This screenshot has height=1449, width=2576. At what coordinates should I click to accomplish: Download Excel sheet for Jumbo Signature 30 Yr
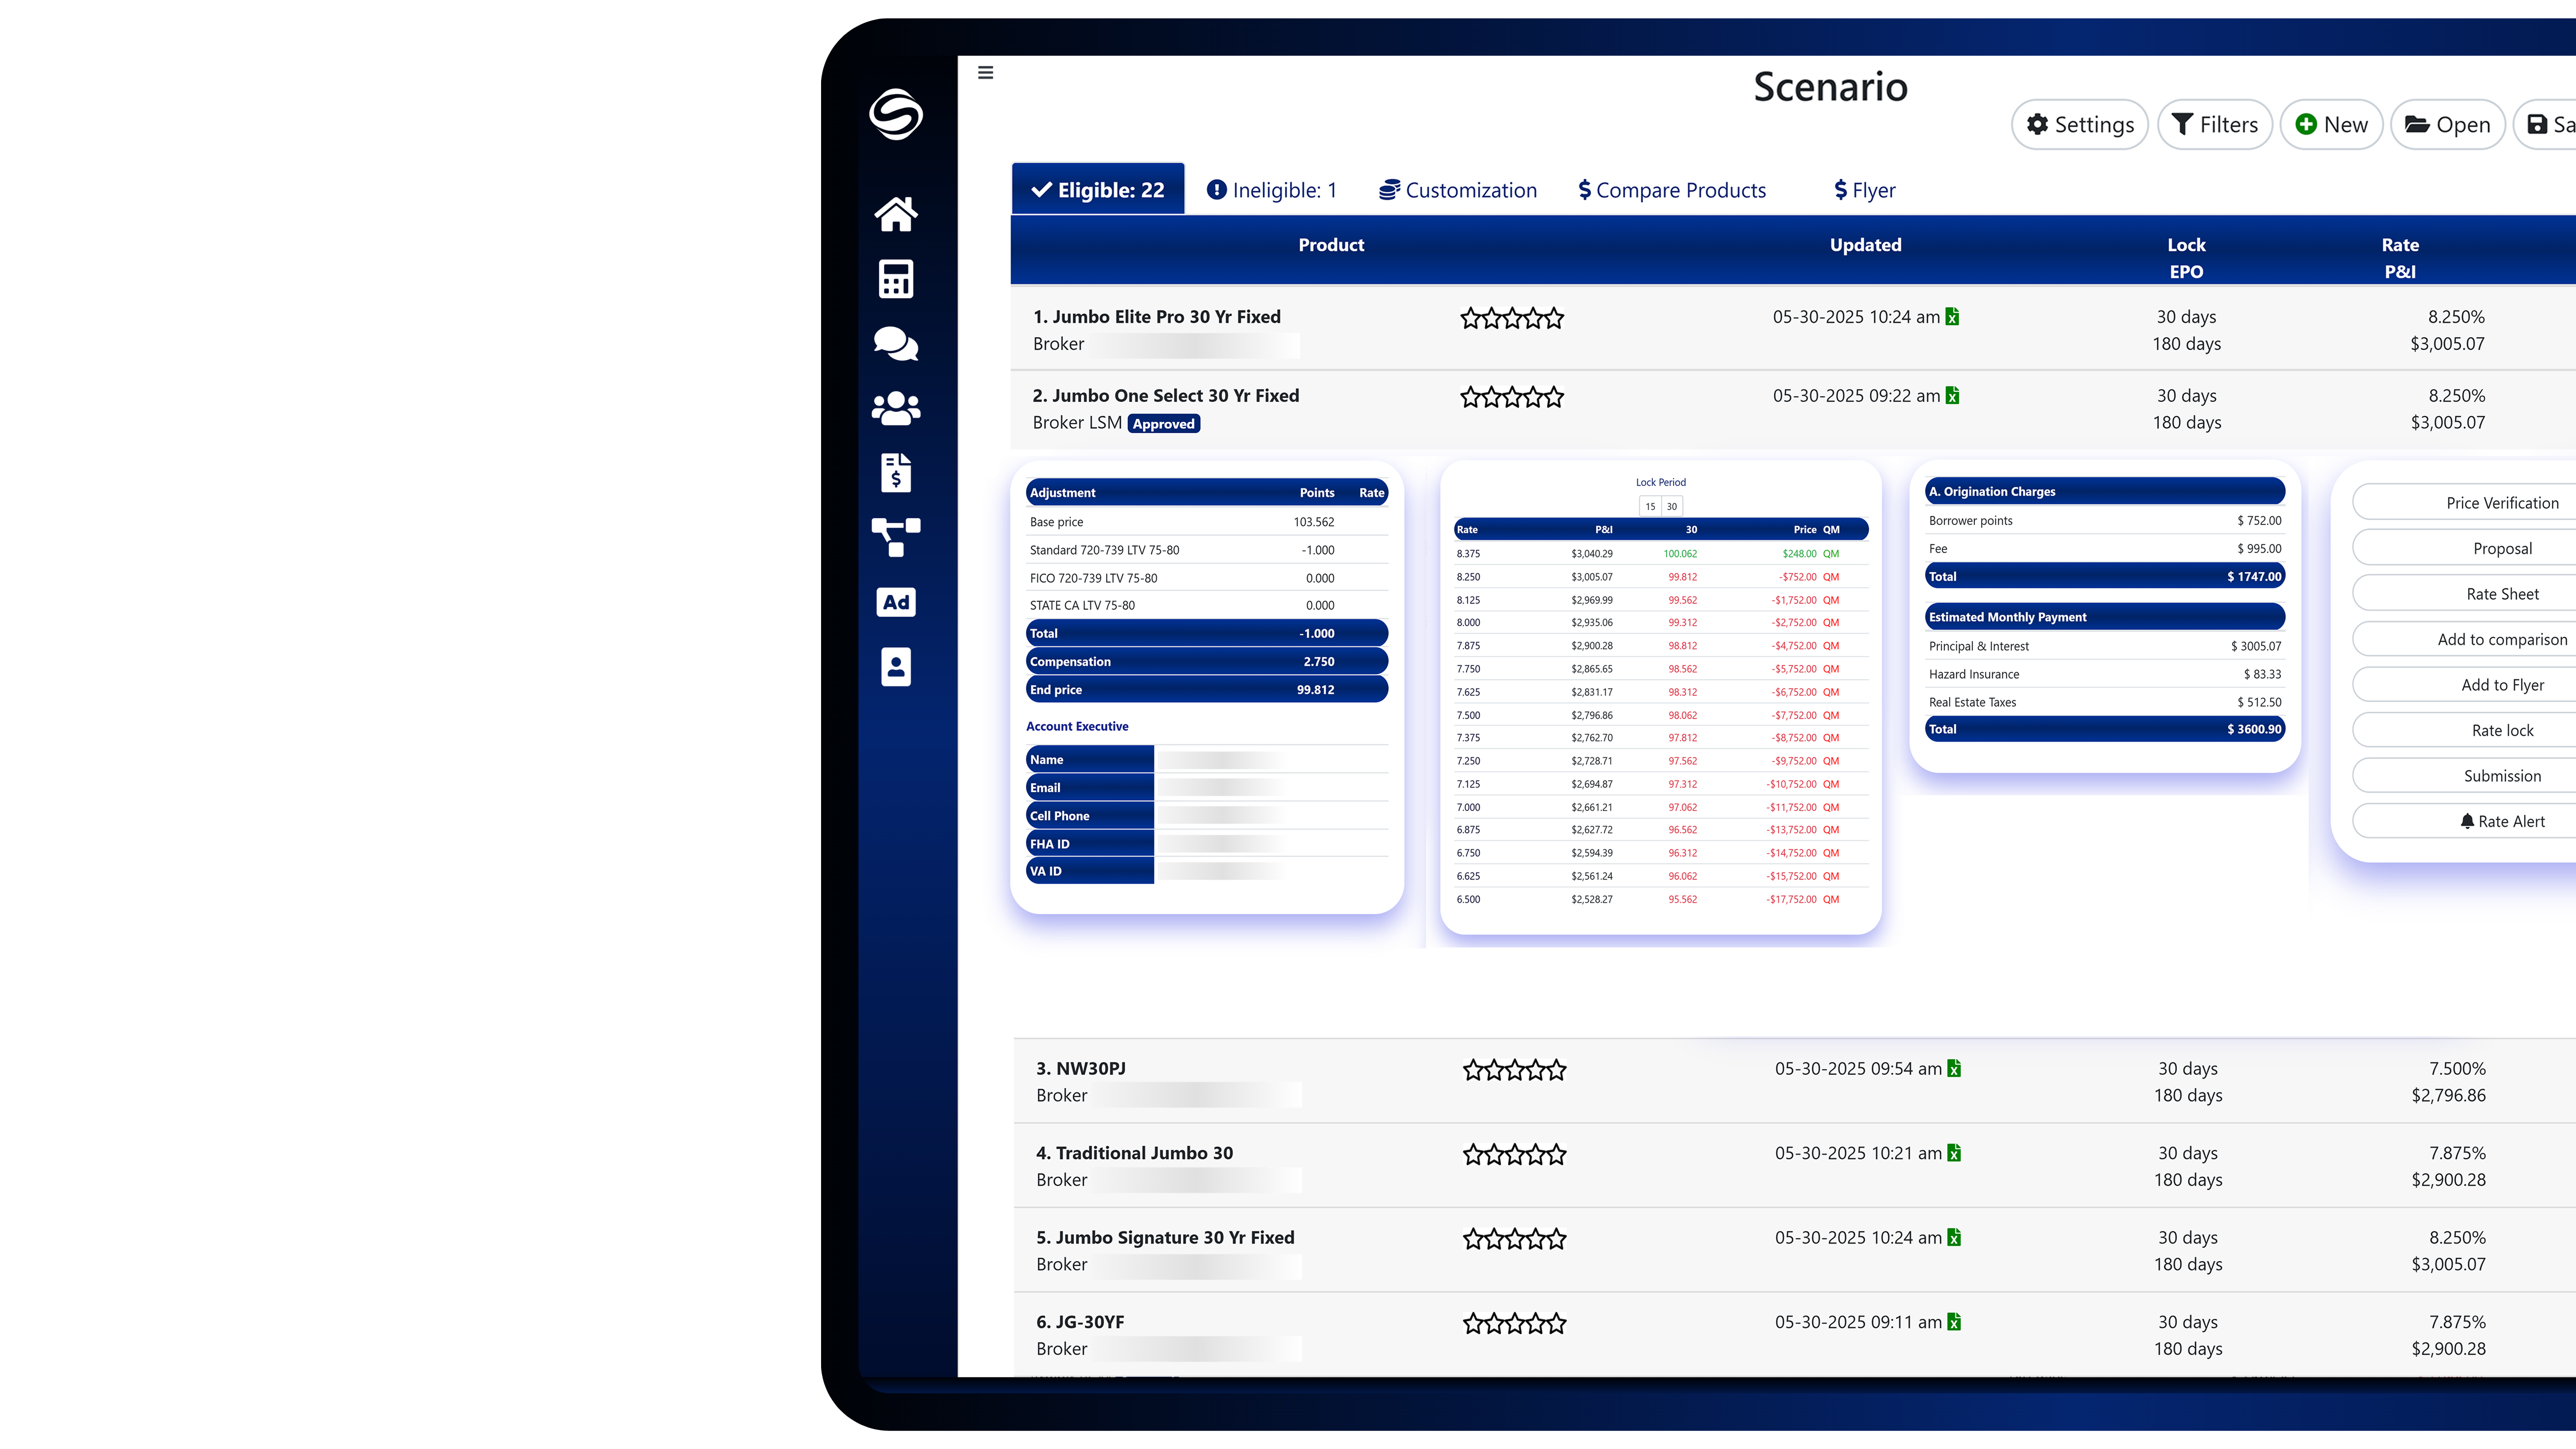(x=1954, y=1238)
